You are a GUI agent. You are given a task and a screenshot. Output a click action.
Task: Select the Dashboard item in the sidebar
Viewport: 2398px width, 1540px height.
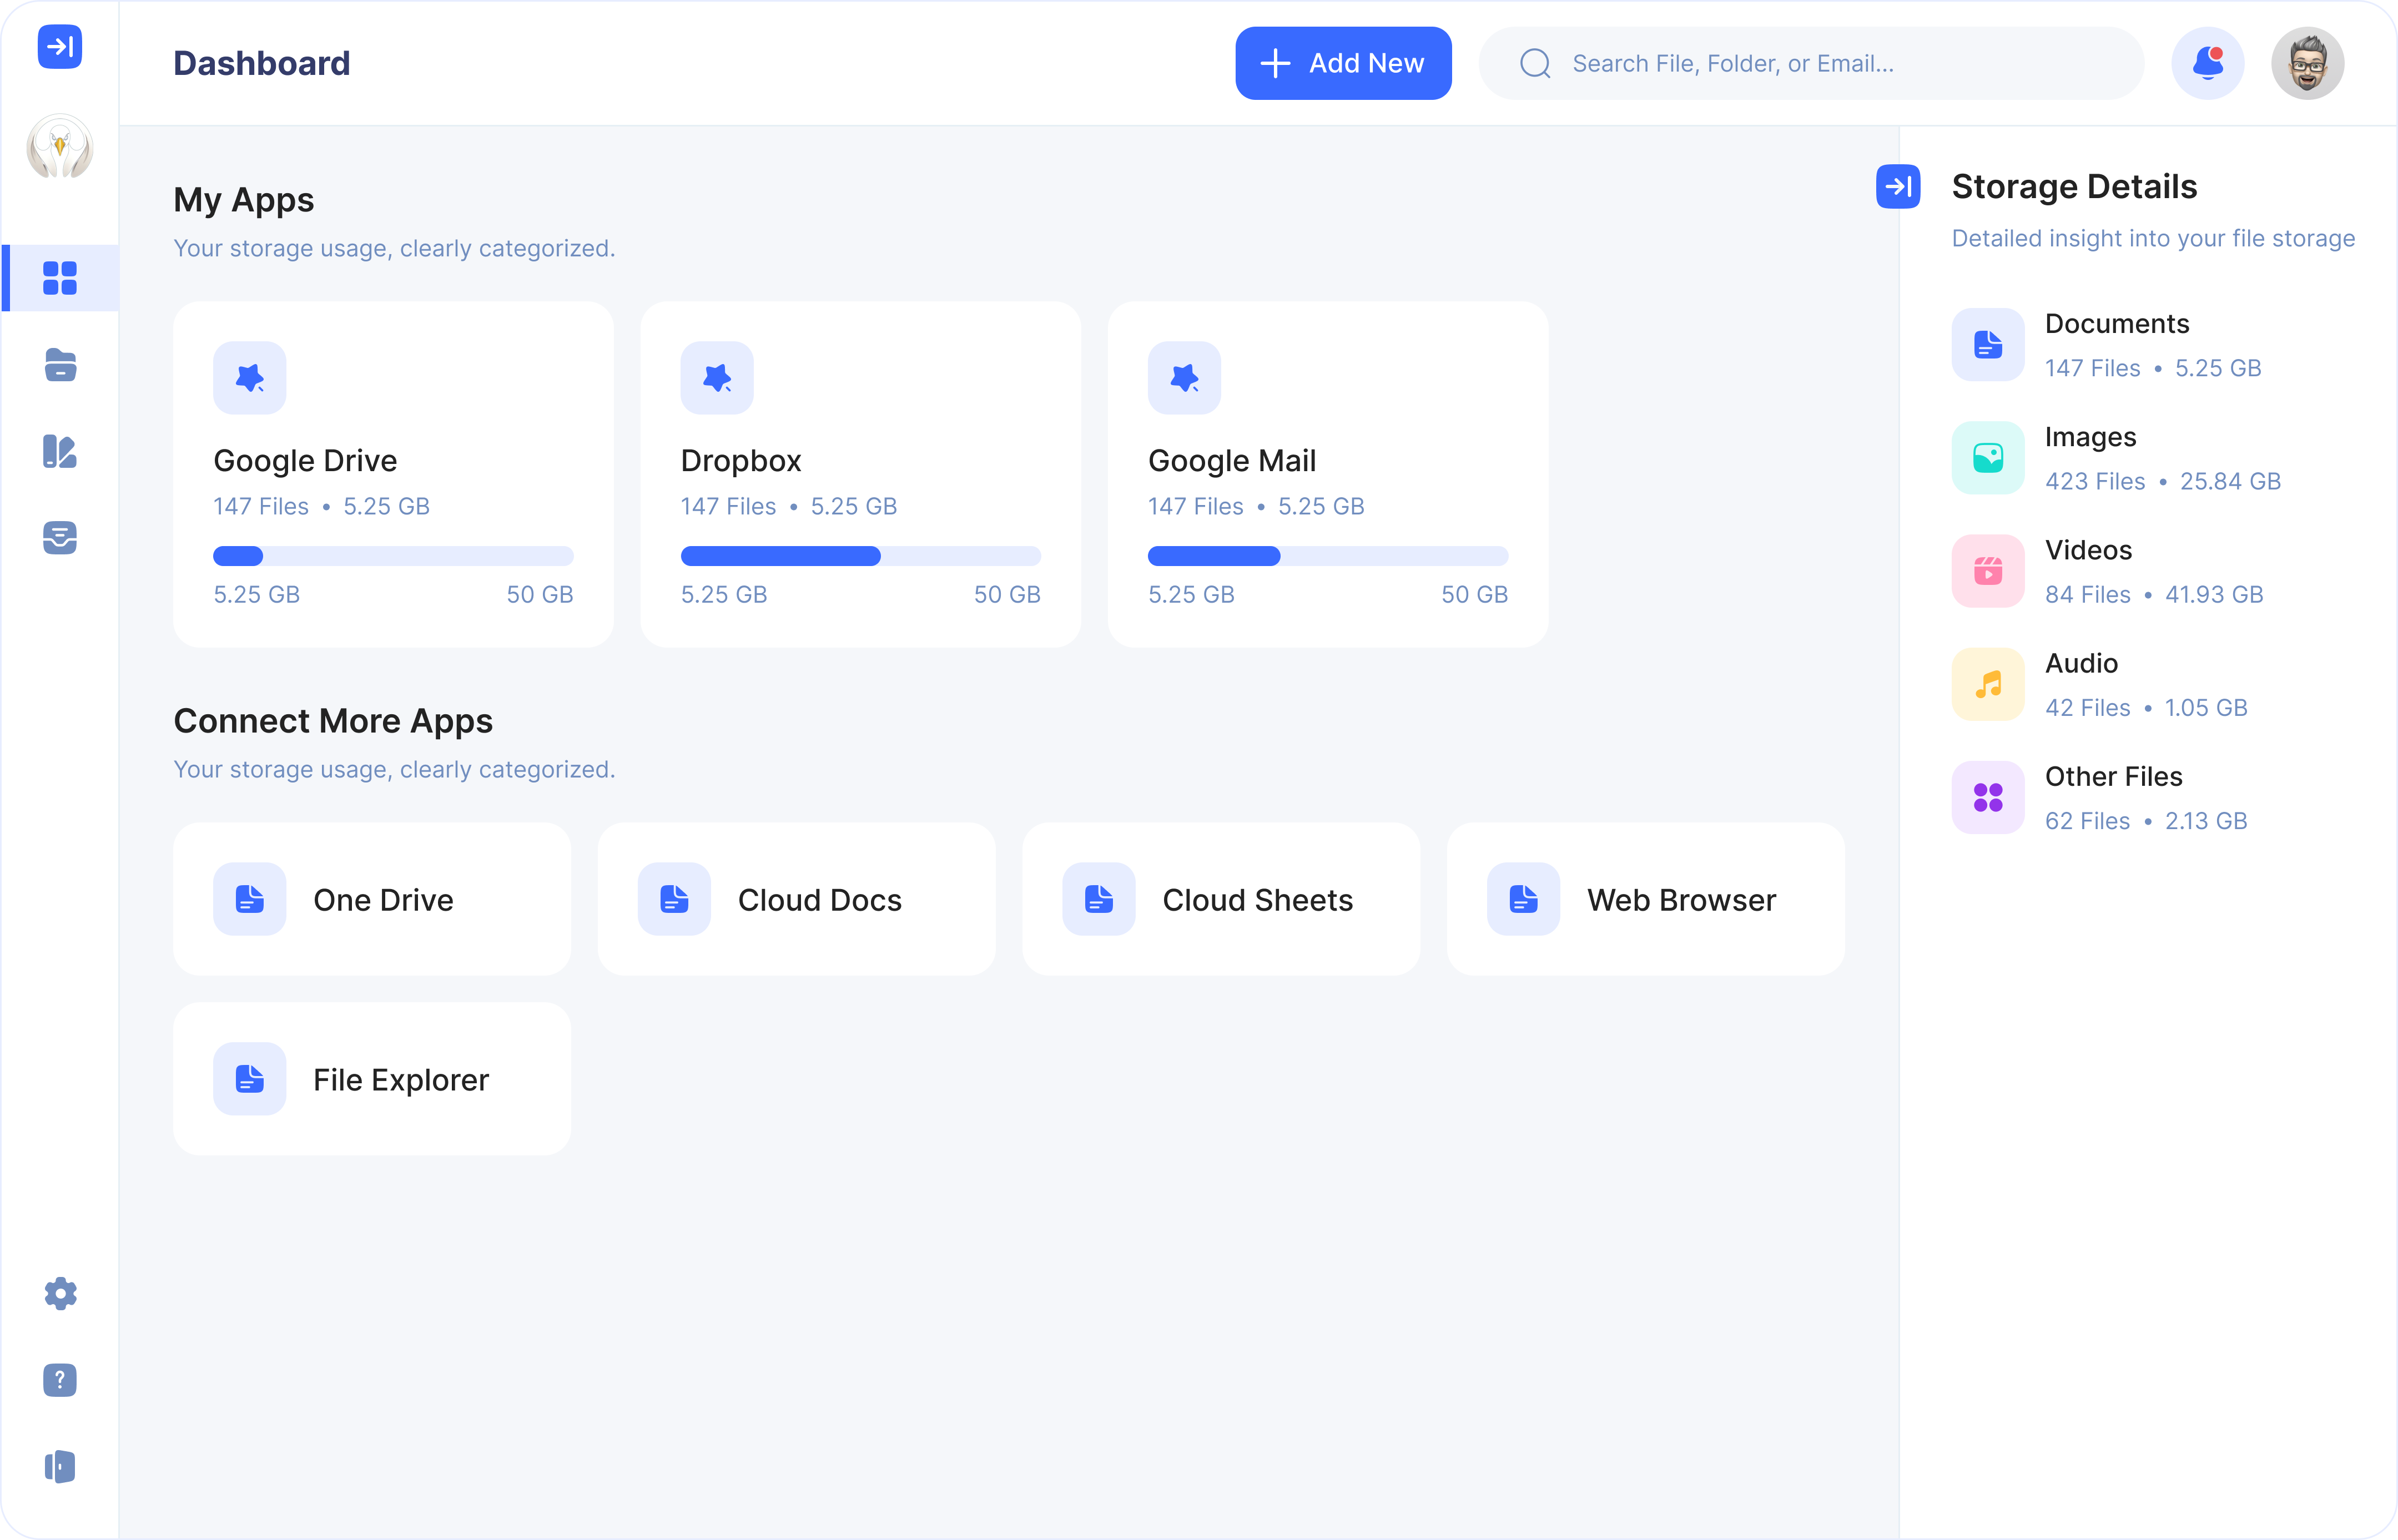tap(60, 277)
